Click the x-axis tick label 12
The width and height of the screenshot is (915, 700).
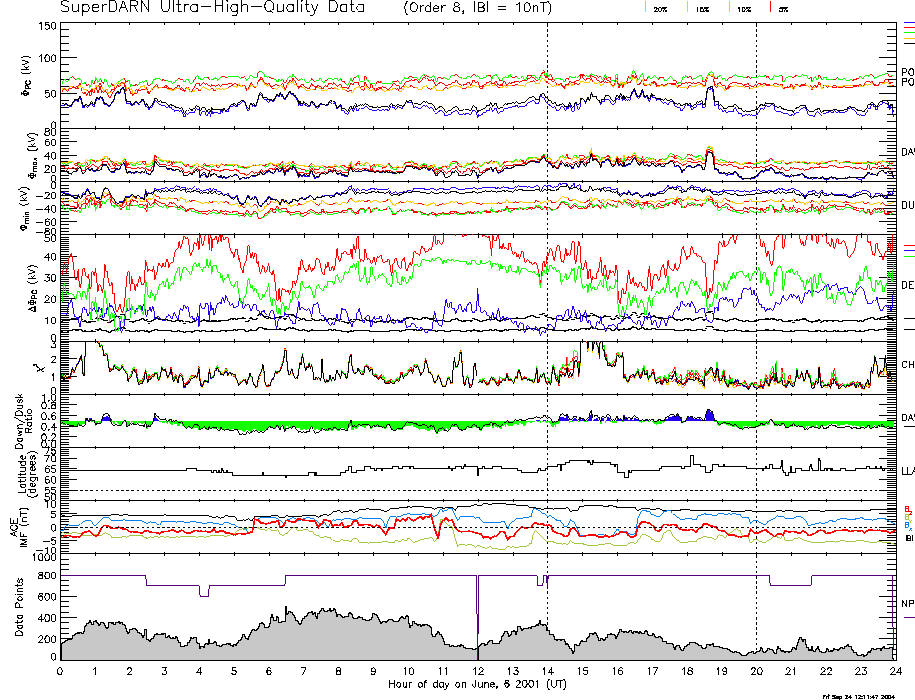(478, 672)
